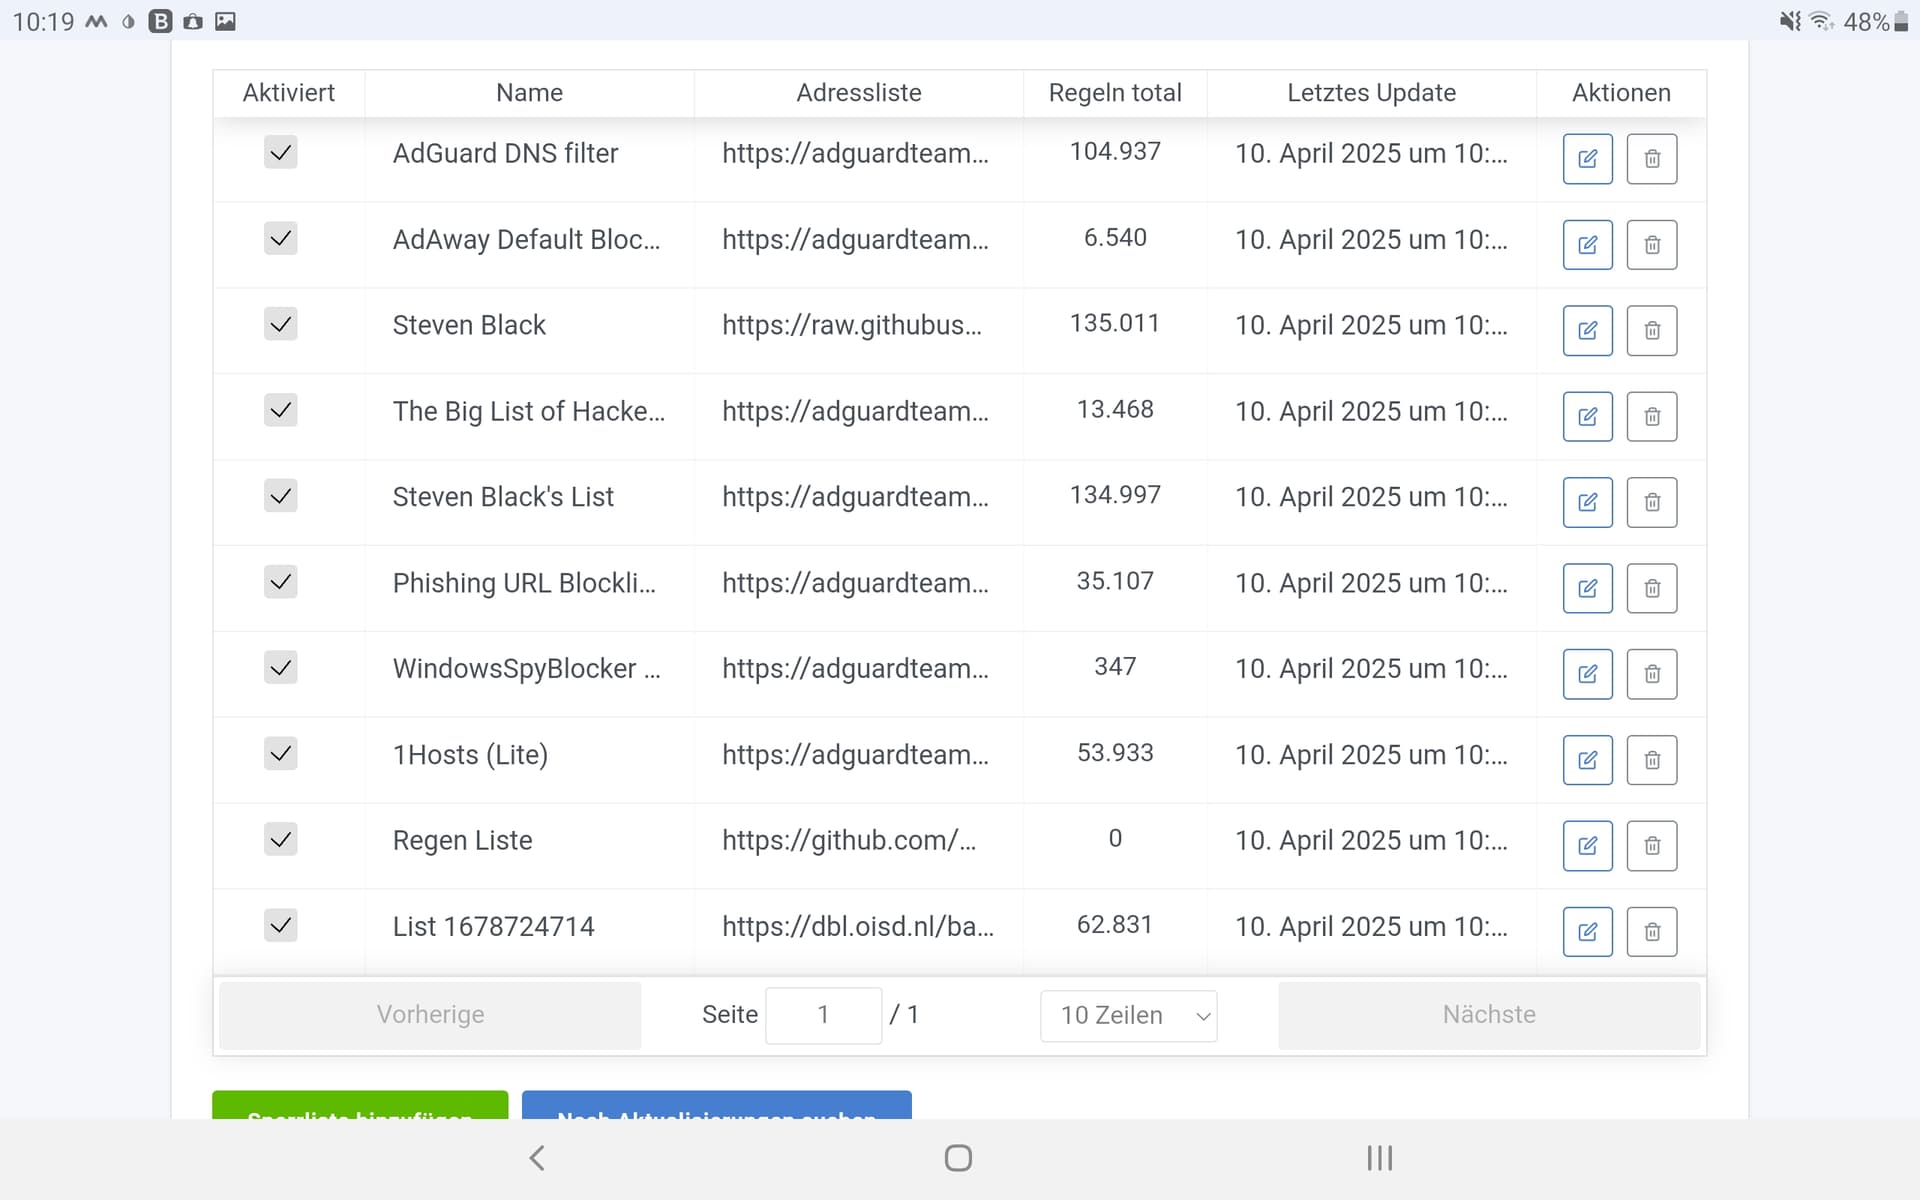1920x1200 pixels.
Task: Toggle the AdGuard DNS filter checkbox
Action: coord(281,153)
